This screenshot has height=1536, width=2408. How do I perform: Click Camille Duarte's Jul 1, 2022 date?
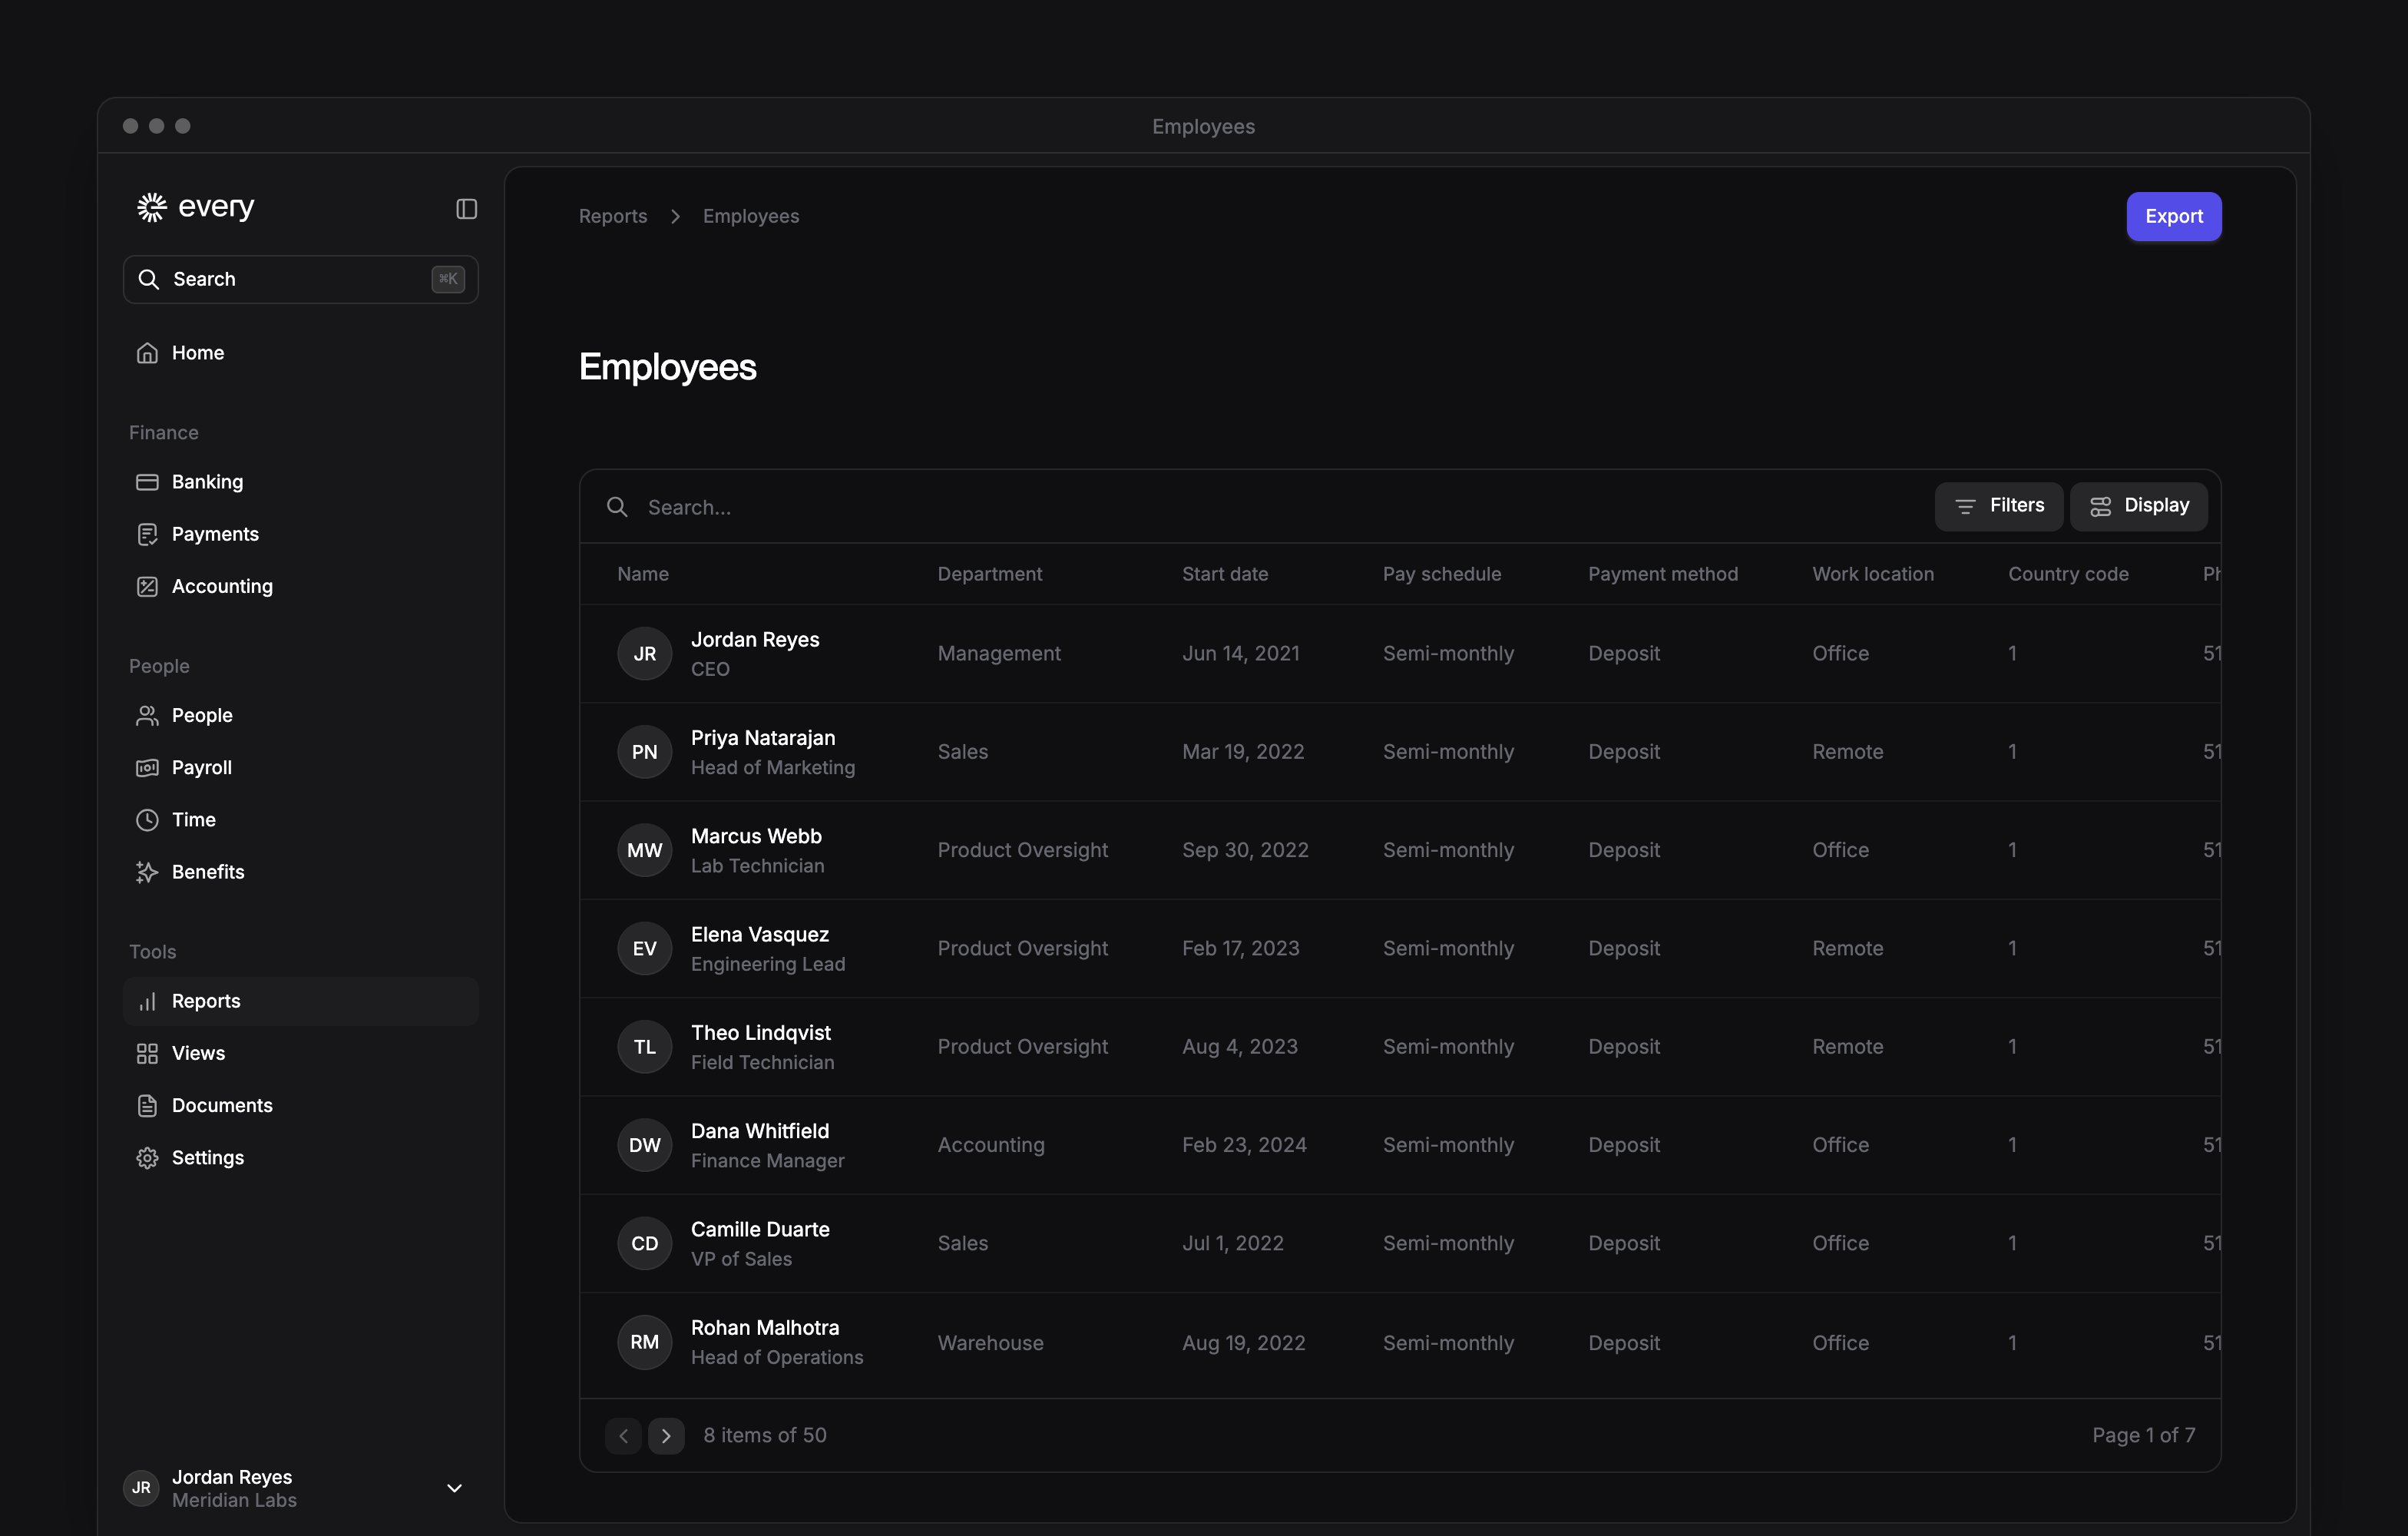tap(1232, 1243)
